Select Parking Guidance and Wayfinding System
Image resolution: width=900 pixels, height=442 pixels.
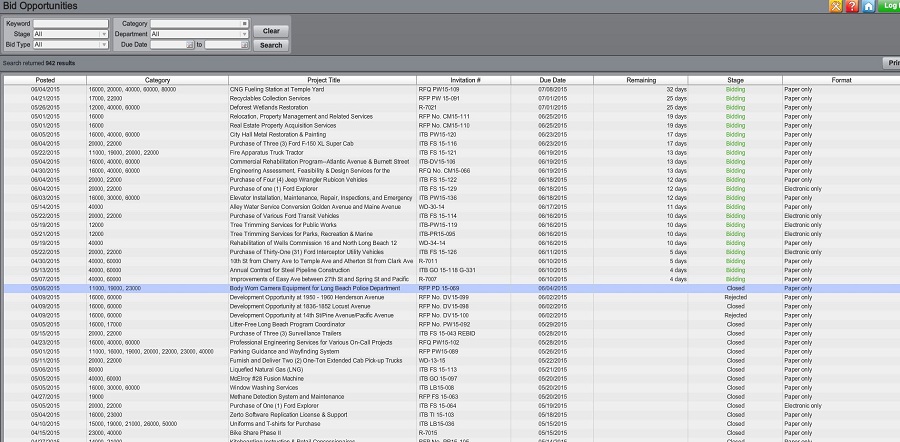click(x=285, y=351)
